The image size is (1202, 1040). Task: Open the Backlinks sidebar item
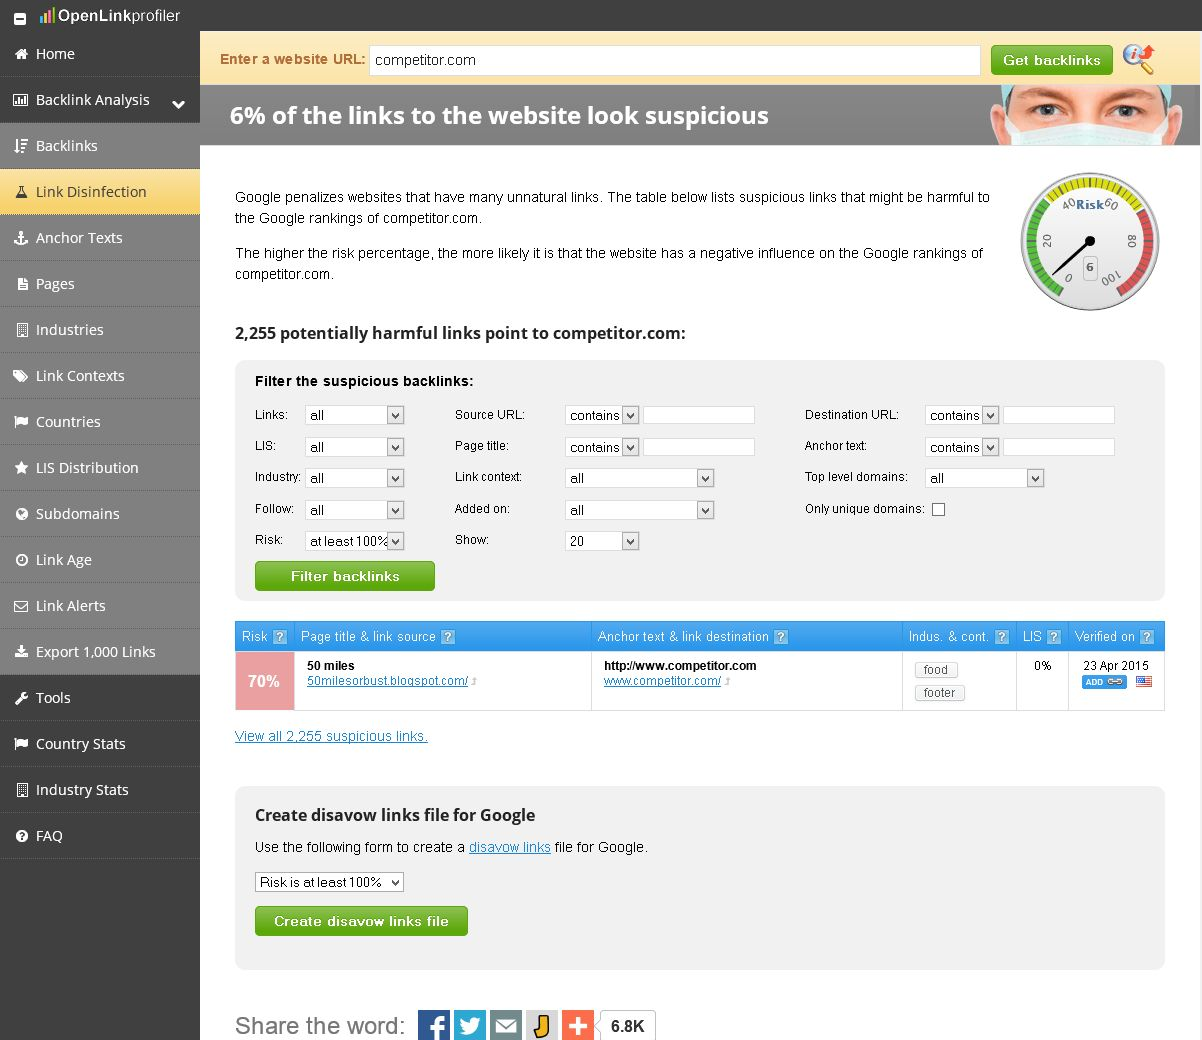[x=100, y=146]
